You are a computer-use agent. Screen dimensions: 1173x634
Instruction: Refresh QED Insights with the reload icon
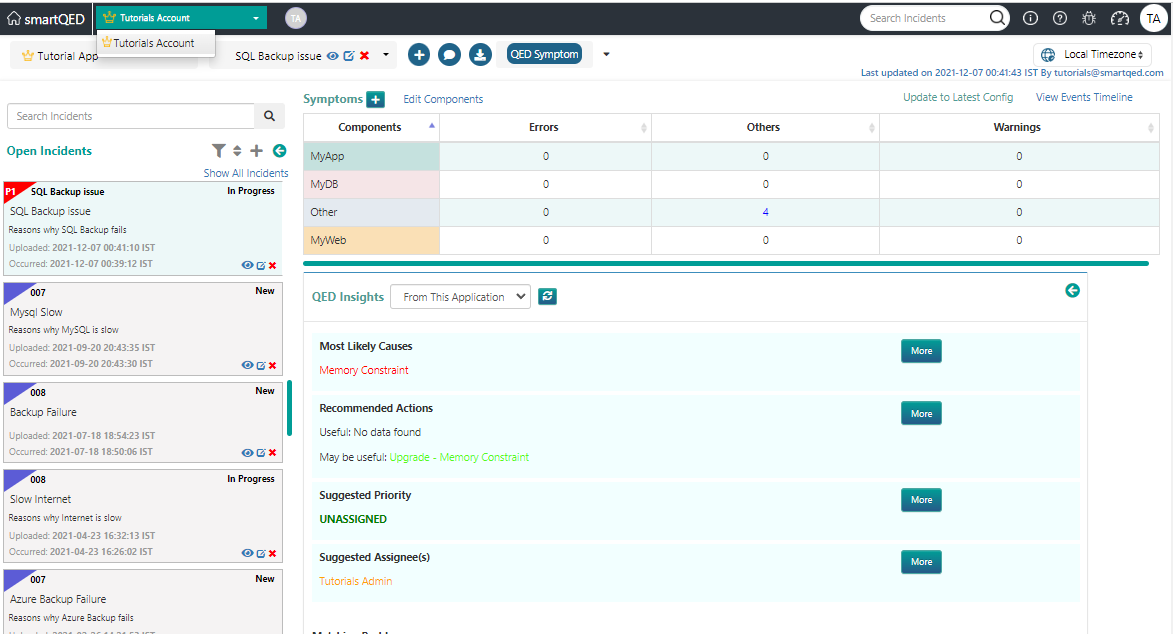(x=547, y=296)
